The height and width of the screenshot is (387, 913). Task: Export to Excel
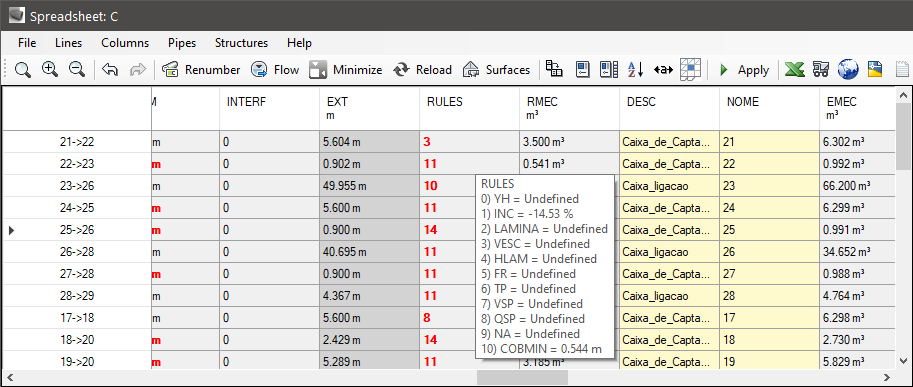(x=794, y=69)
